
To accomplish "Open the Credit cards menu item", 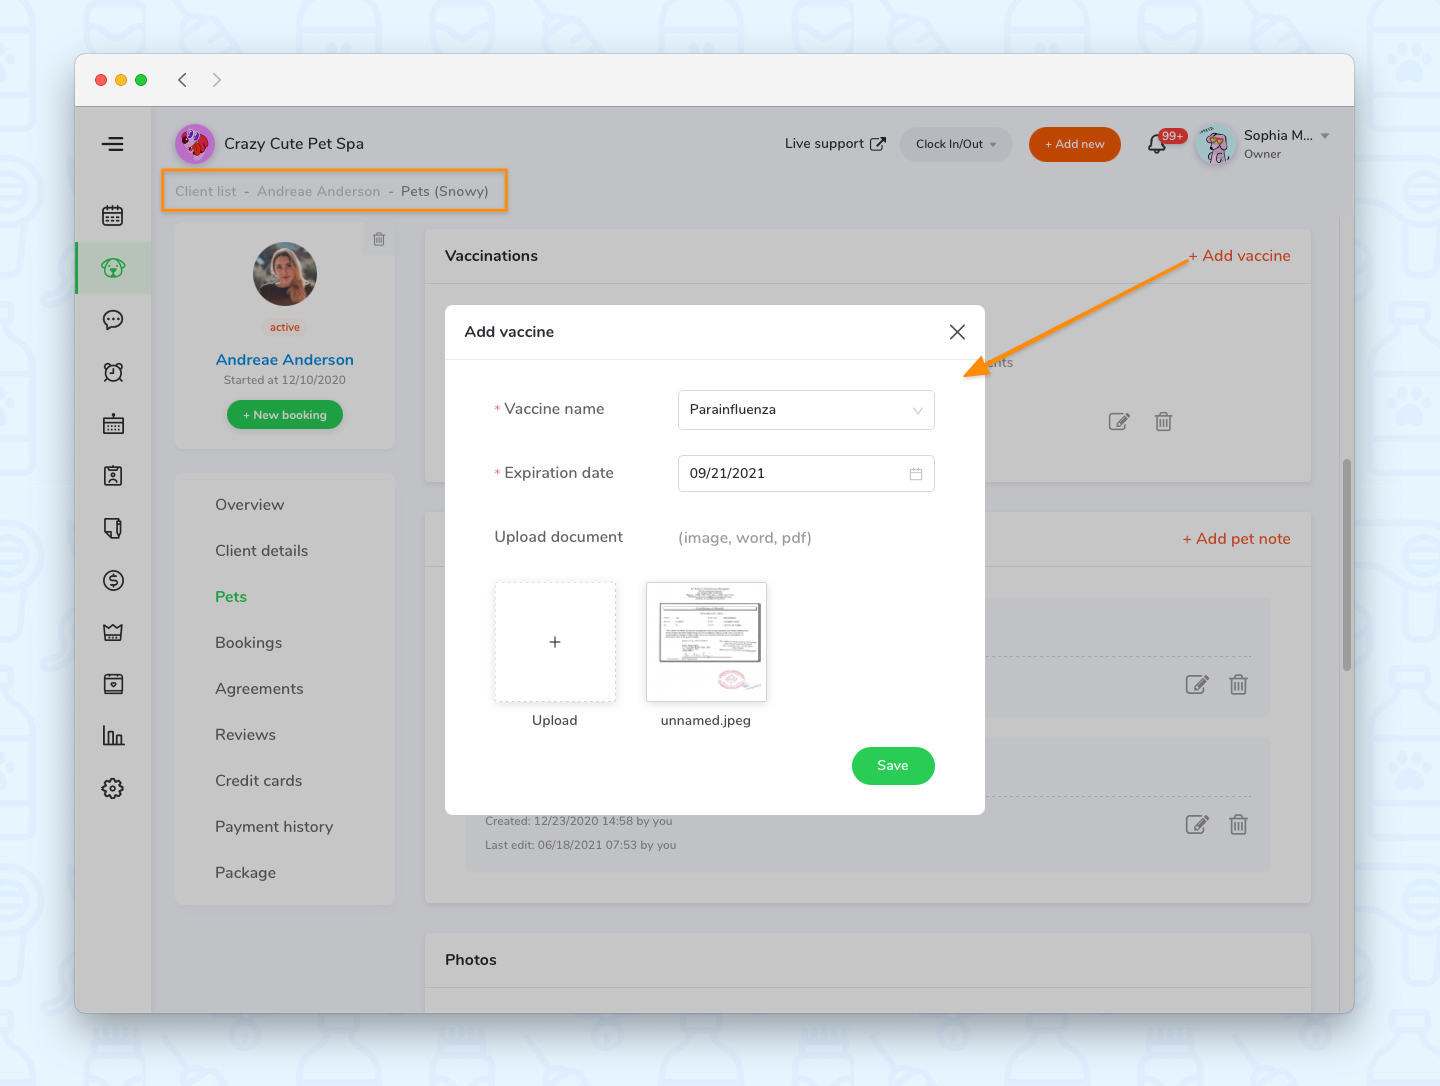I will [259, 781].
